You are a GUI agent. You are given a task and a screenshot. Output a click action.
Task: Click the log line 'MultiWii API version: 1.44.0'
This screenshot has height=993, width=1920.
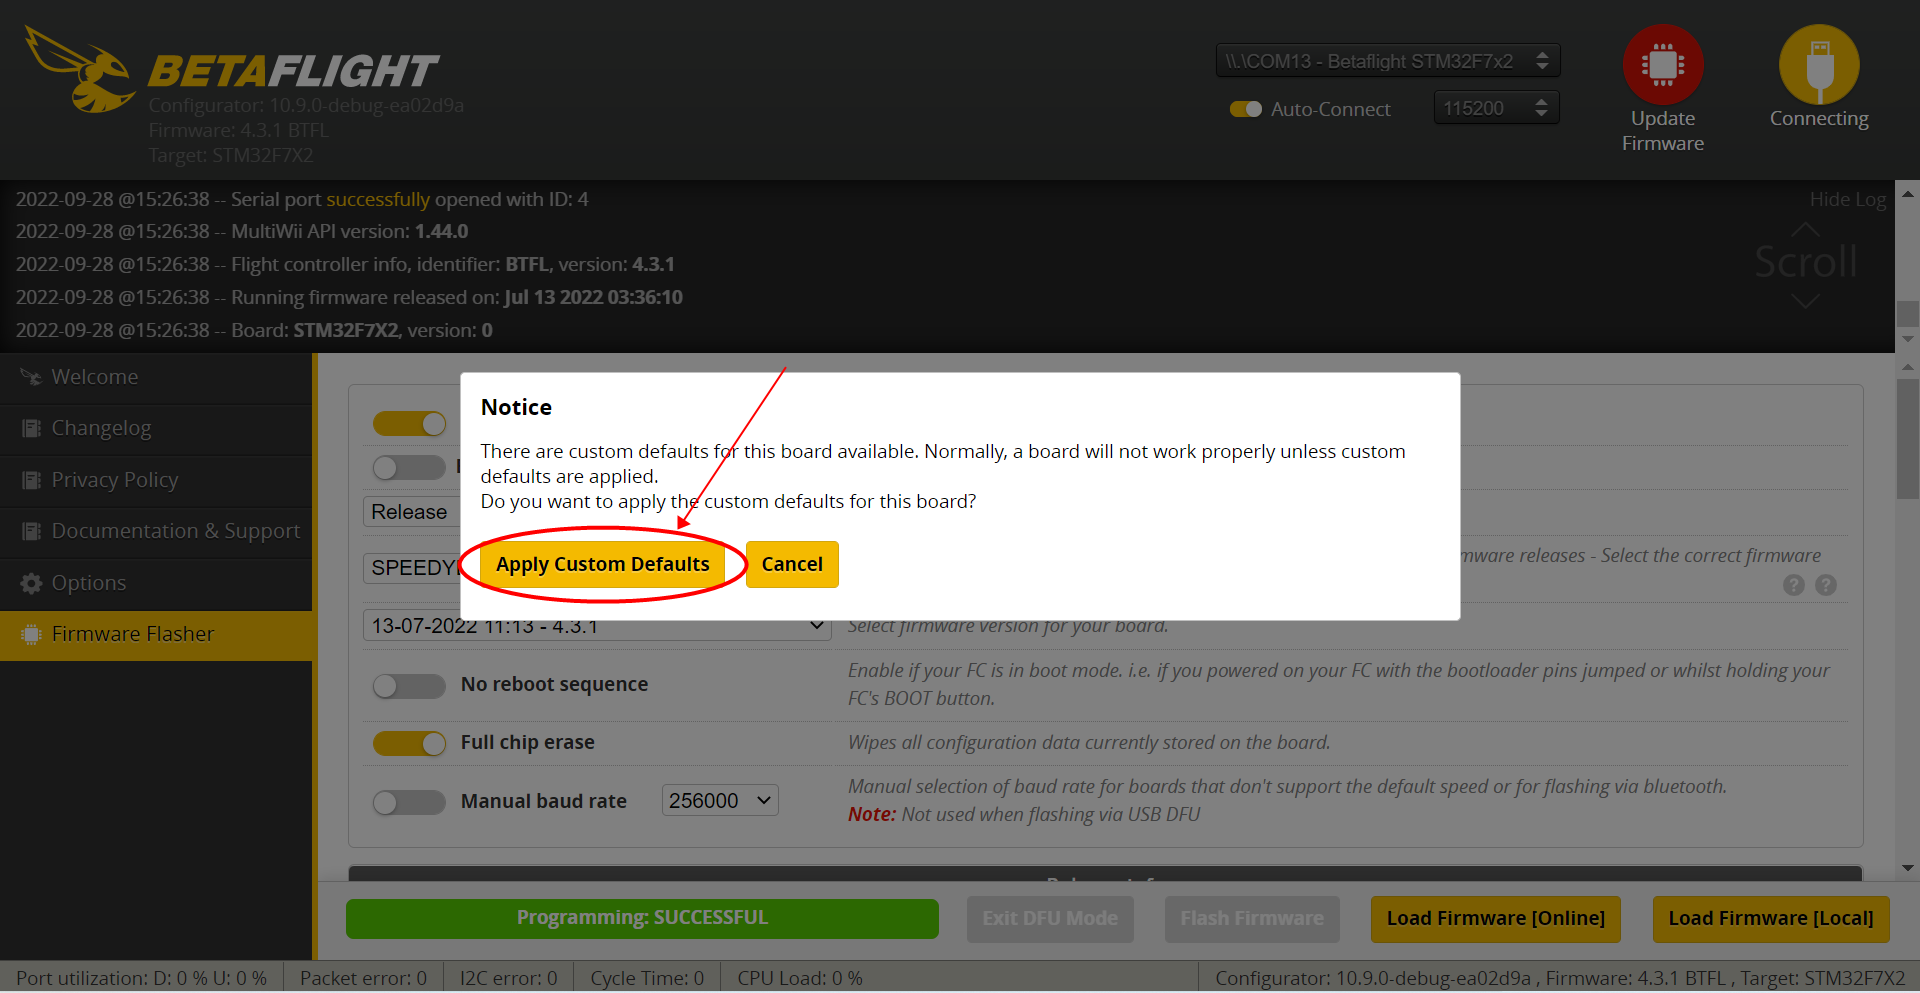tap(242, 231)
